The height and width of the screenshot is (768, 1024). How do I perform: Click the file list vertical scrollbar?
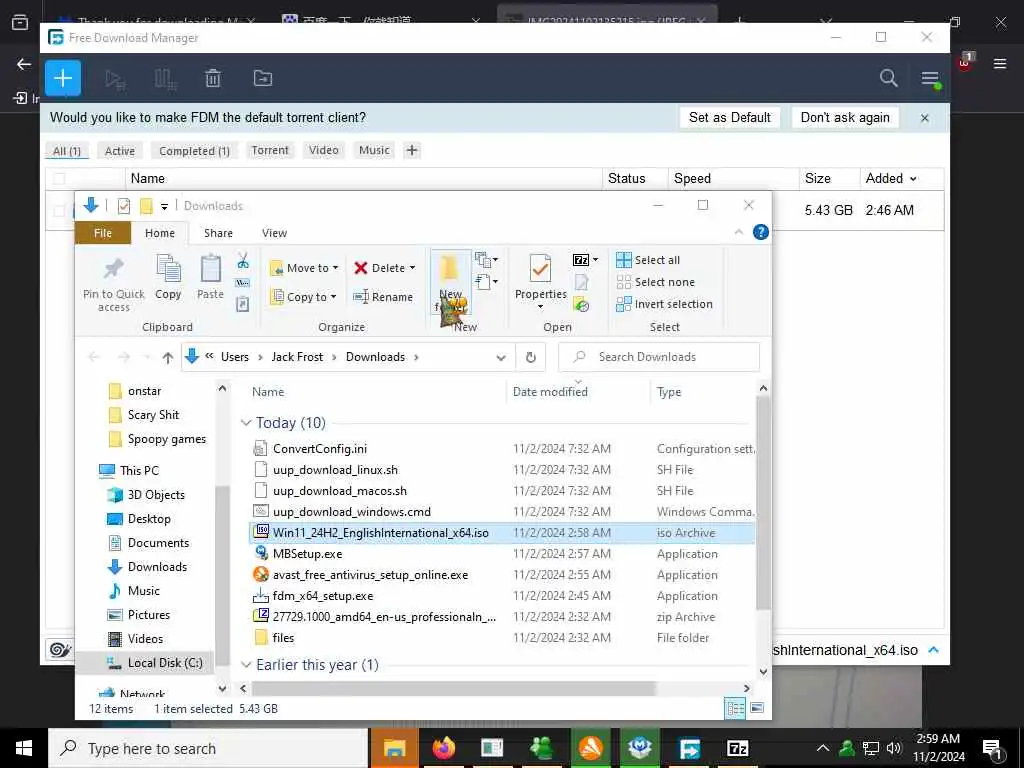763,503
